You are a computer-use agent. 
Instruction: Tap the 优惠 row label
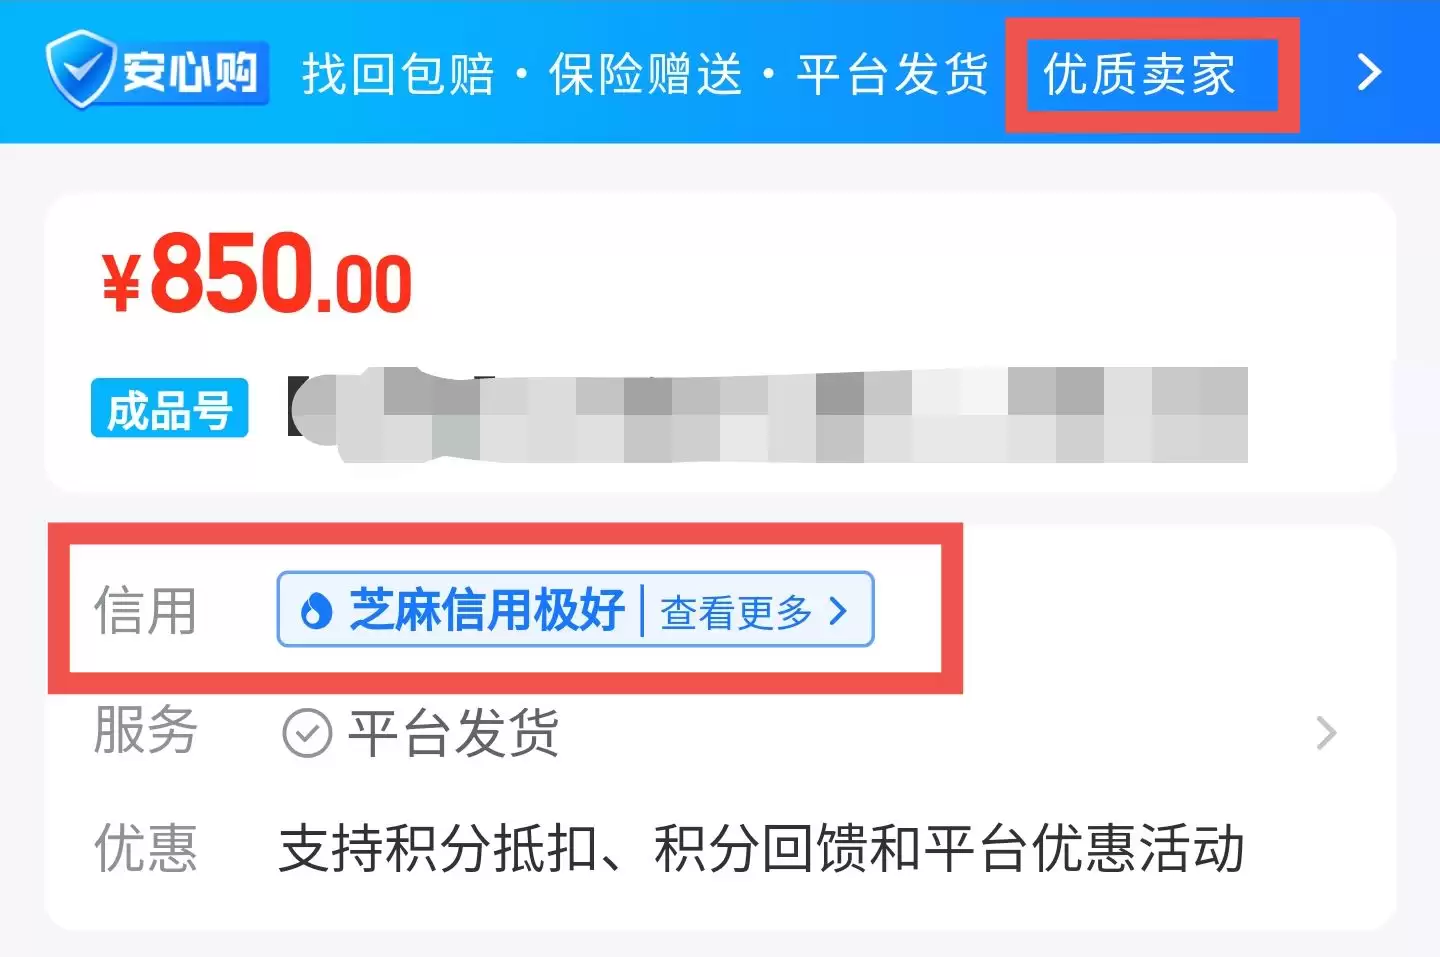tap(145, 848)
